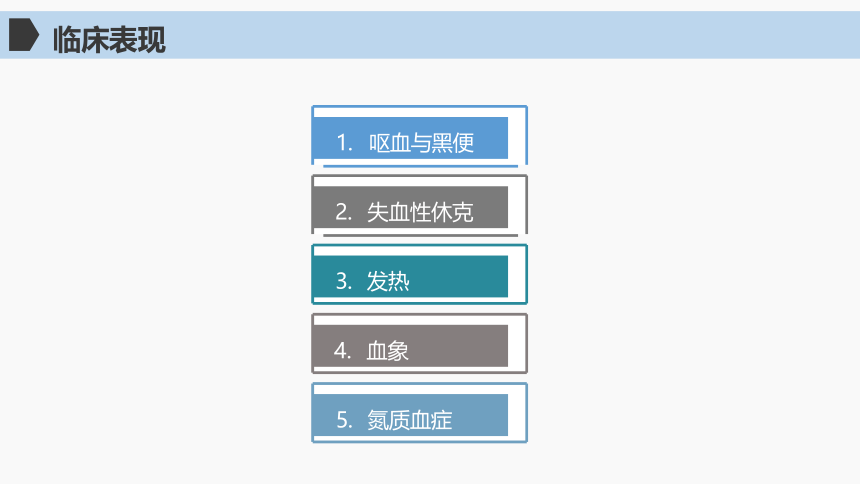Select the 失血性休克 item label
The image size is (860, 484).
pos(420,212)
